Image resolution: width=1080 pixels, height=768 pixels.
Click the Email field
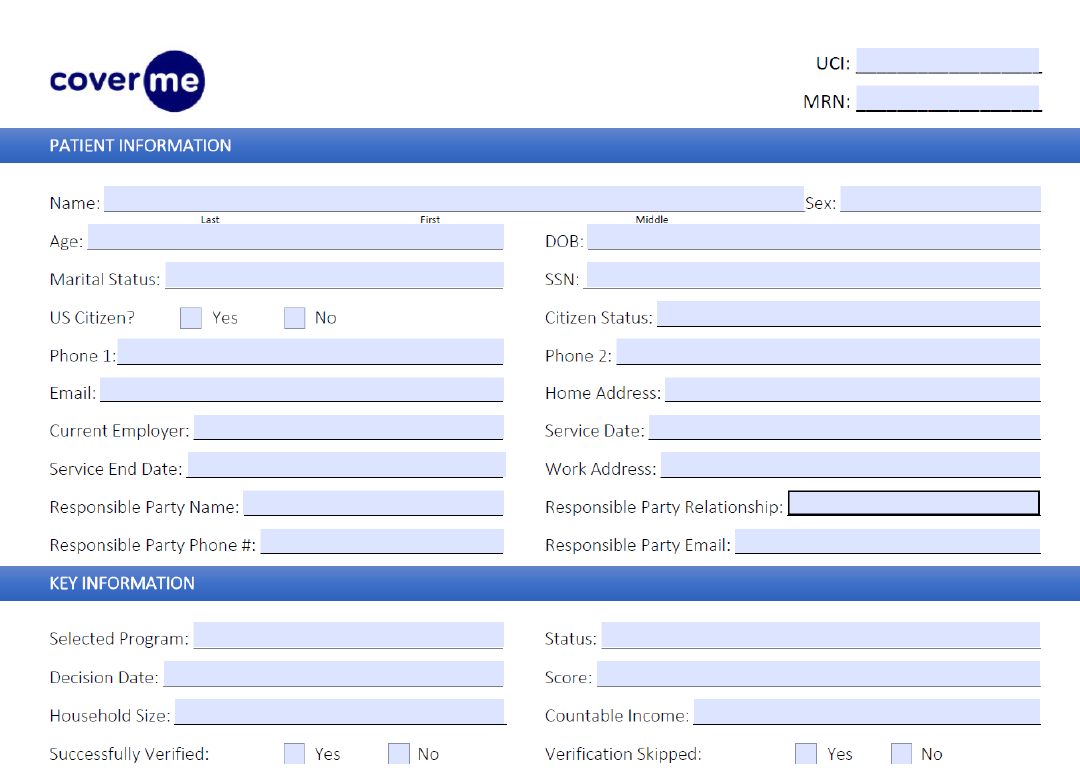click(x=301, y=390)
